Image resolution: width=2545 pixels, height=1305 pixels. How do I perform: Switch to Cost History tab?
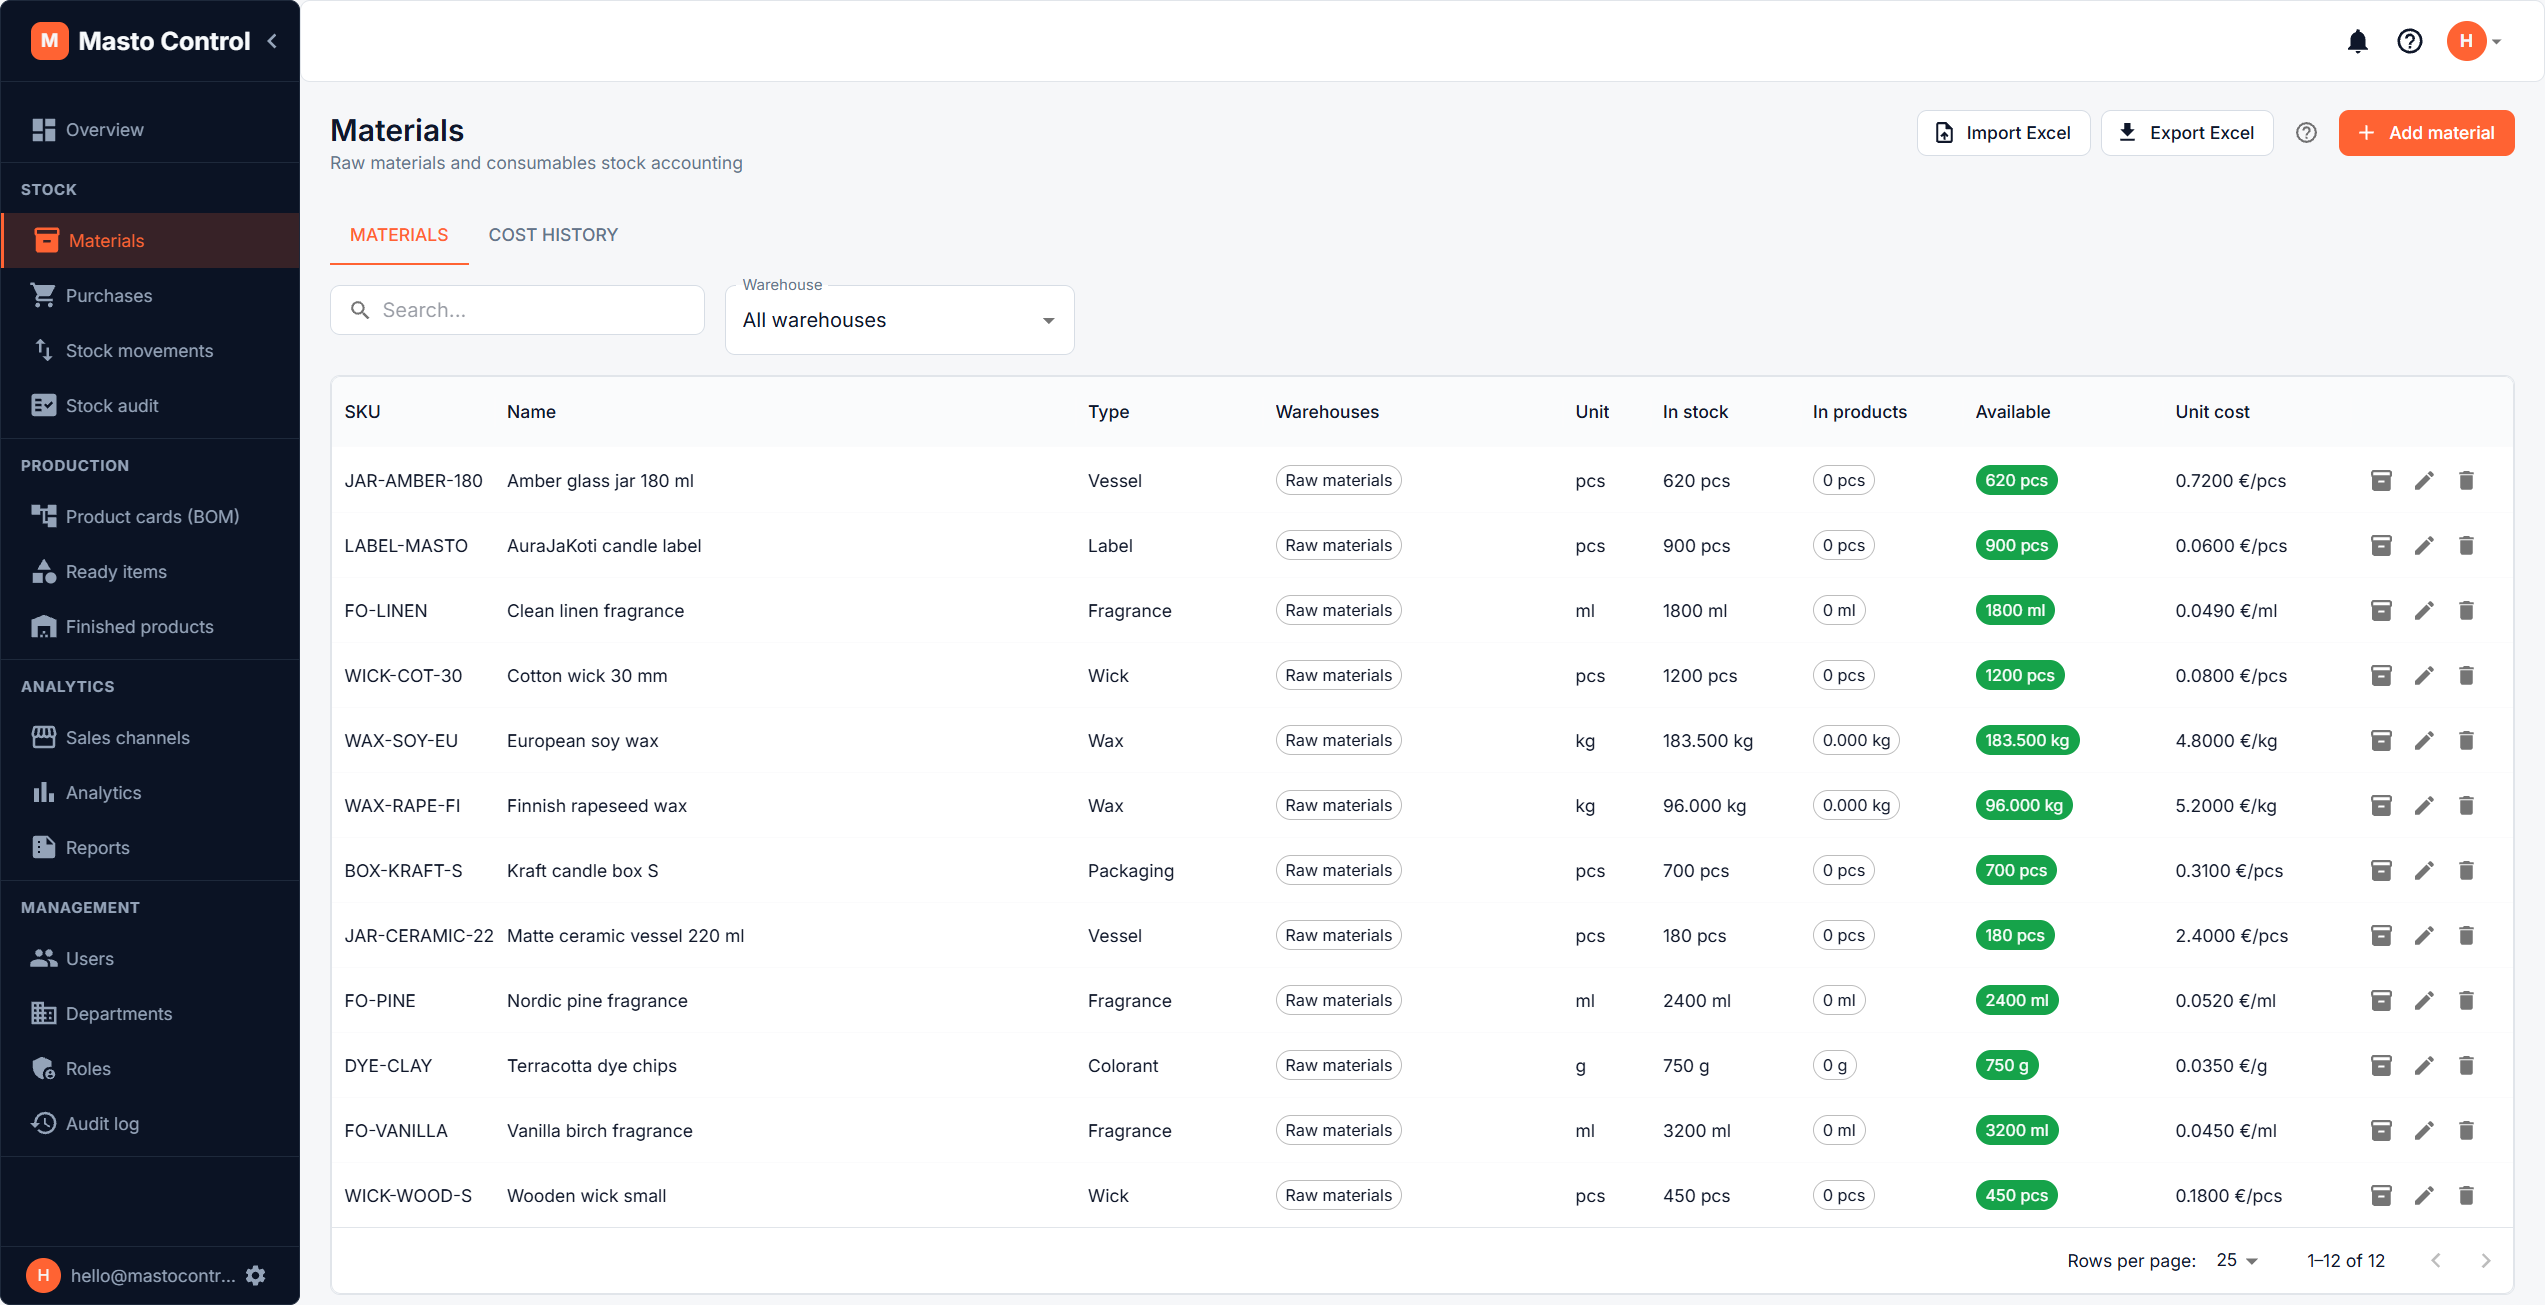pos(553,235)
